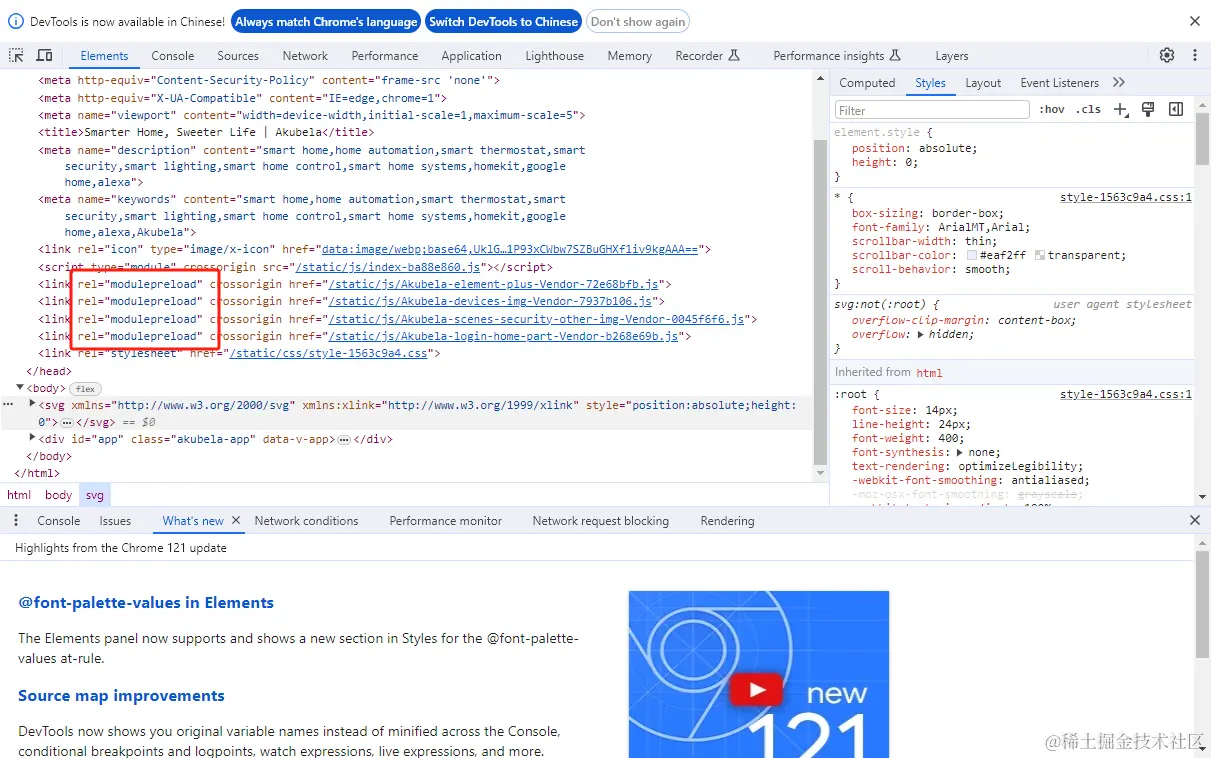The height and width of the screenshot is (758, 1211).
Task: Click the @font-palette-values in Elements heading
Action: [146, 602]
